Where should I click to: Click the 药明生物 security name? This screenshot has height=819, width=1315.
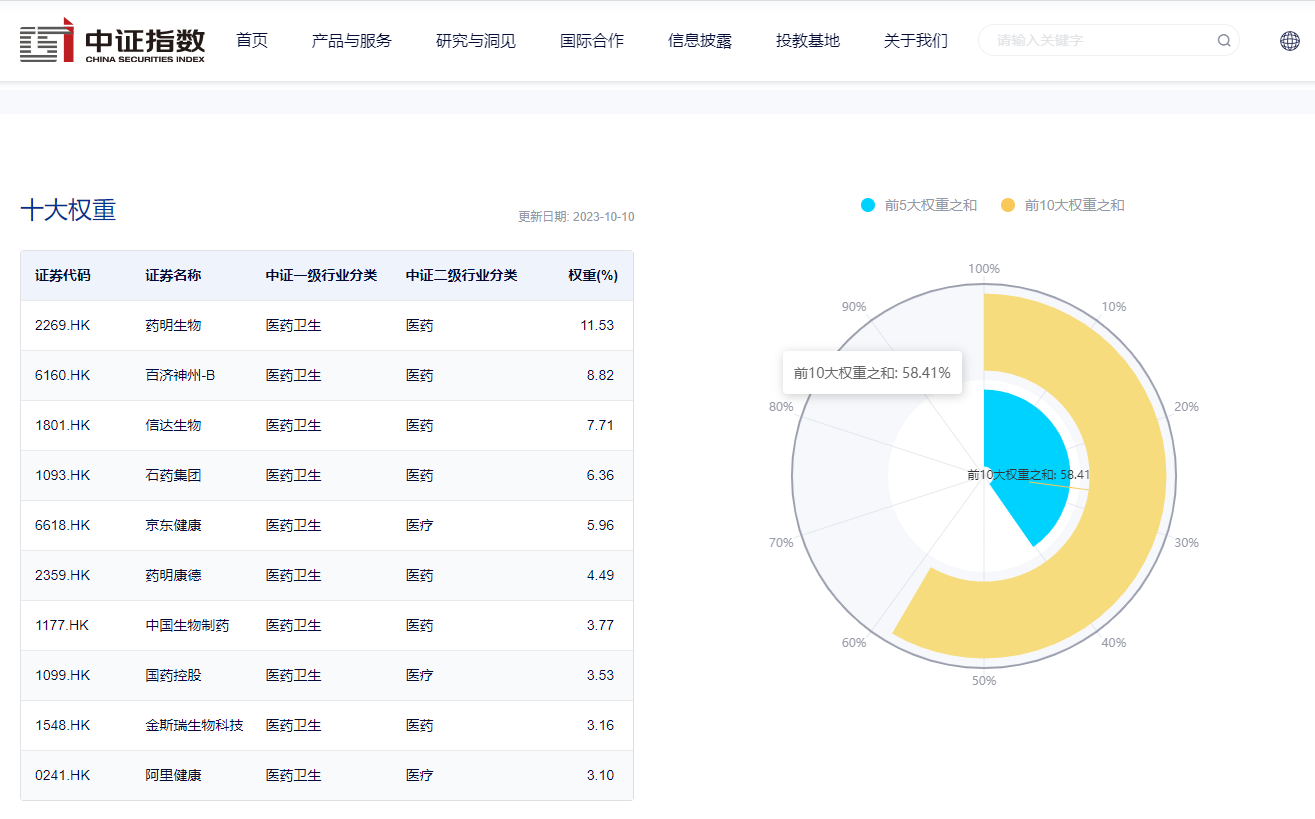click(173, 325)
